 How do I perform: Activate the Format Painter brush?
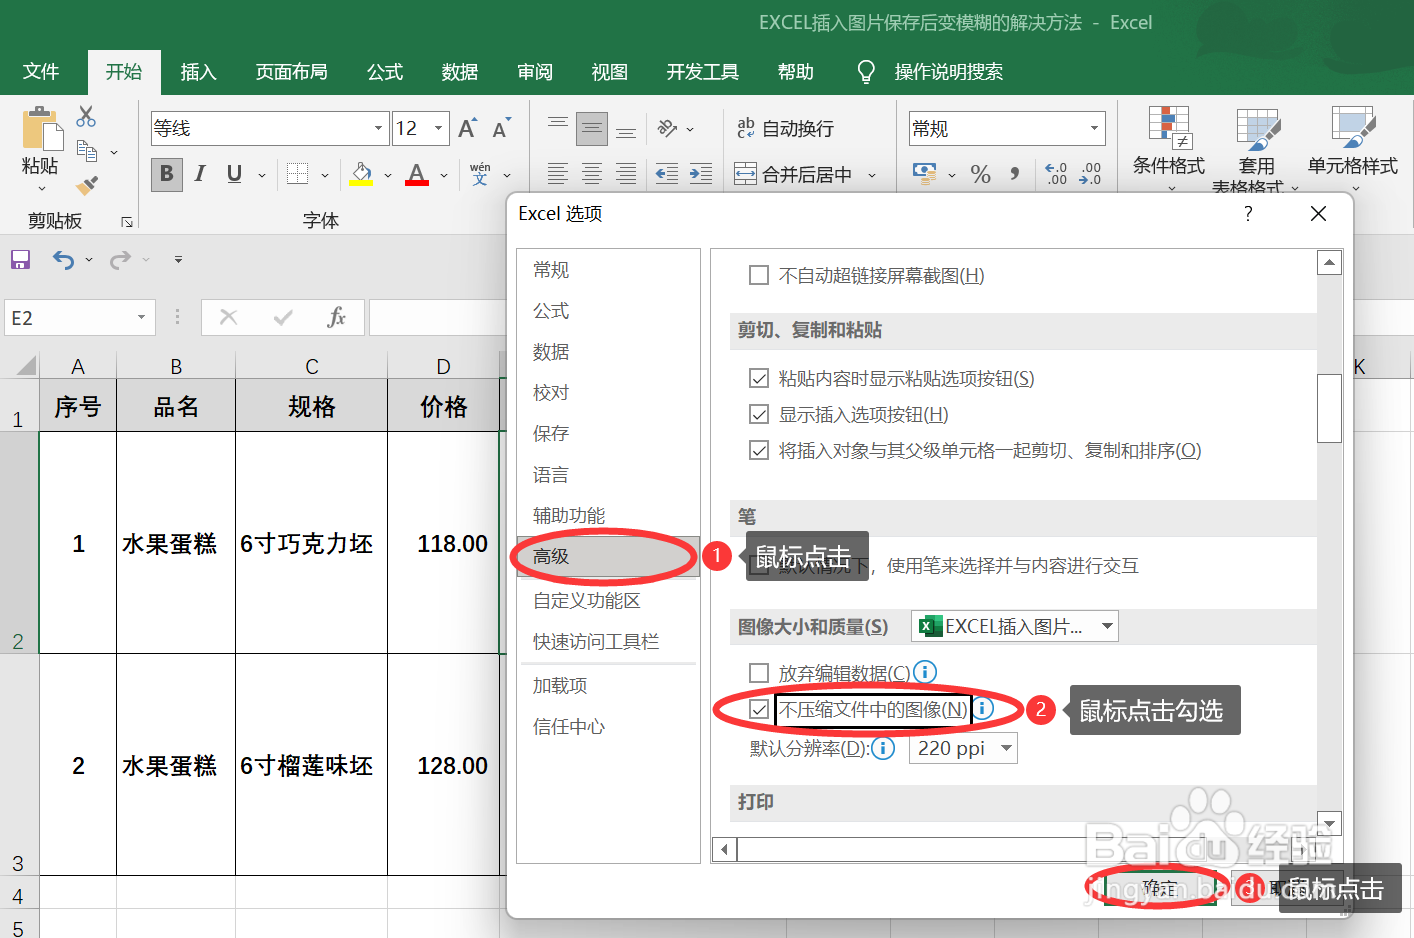point(87,185)
